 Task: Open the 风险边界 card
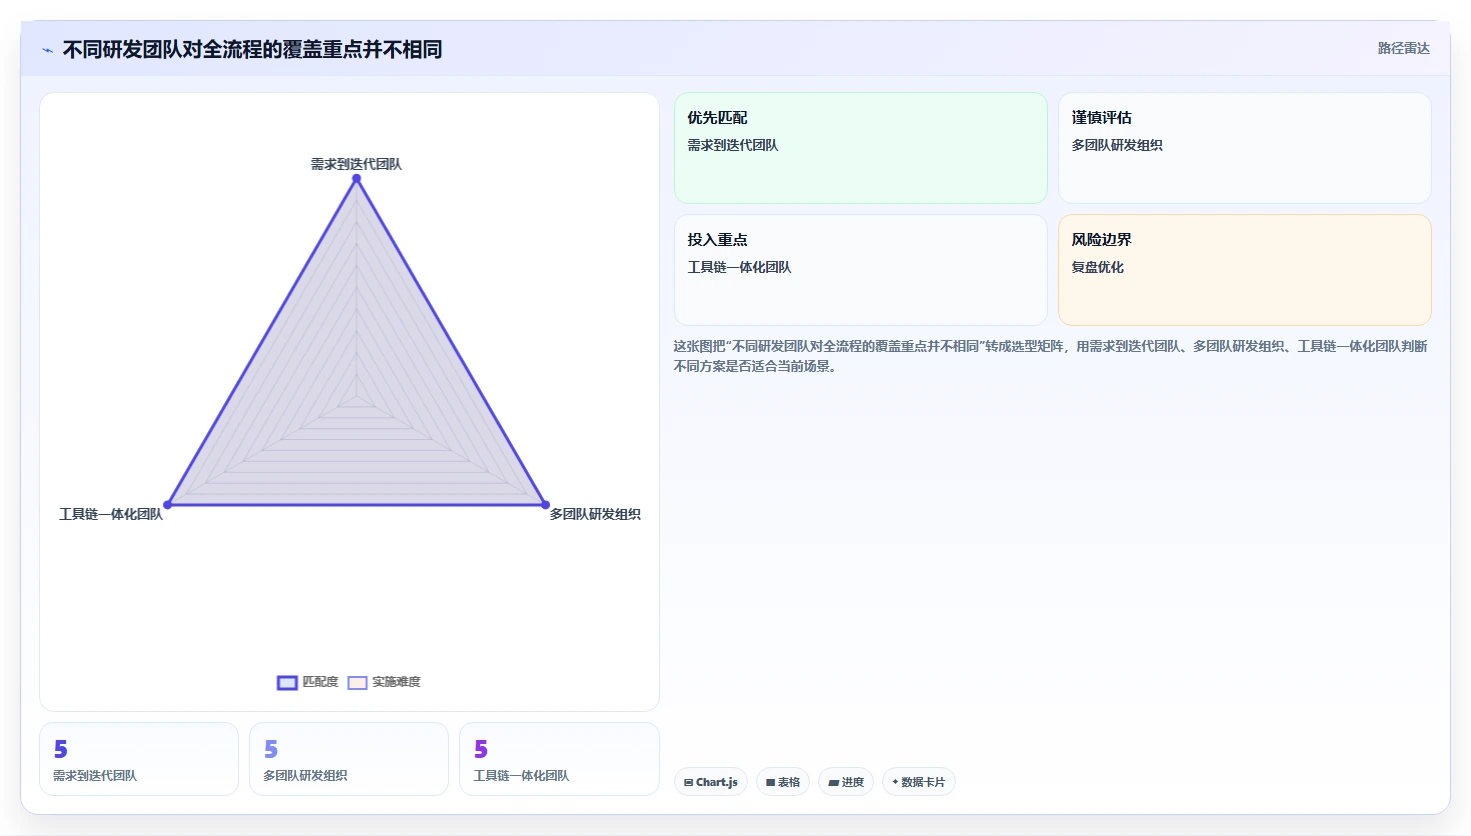point(1245,270)
